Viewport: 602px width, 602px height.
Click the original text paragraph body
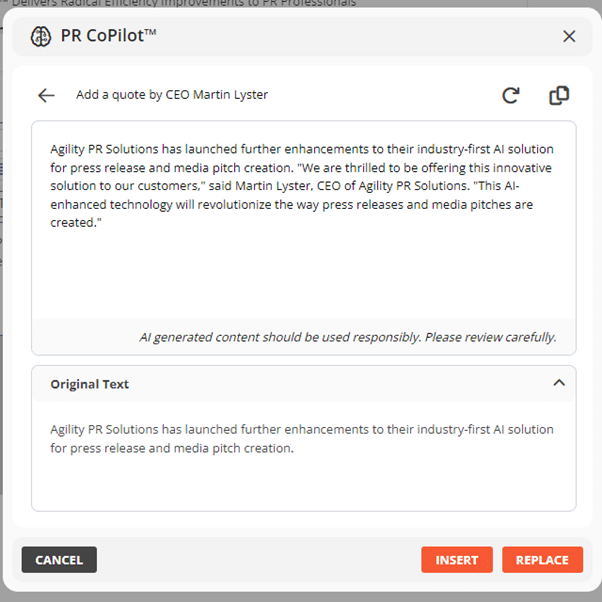click(x=301, y=438)
